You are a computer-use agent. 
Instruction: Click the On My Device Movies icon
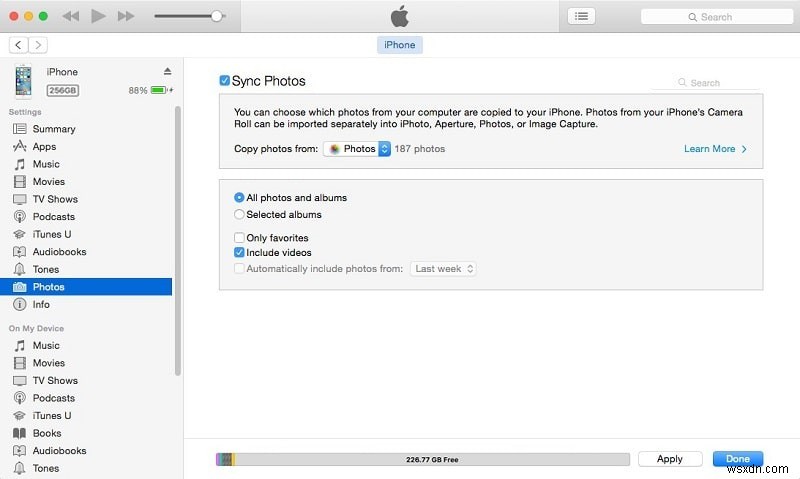pos(19,363)
